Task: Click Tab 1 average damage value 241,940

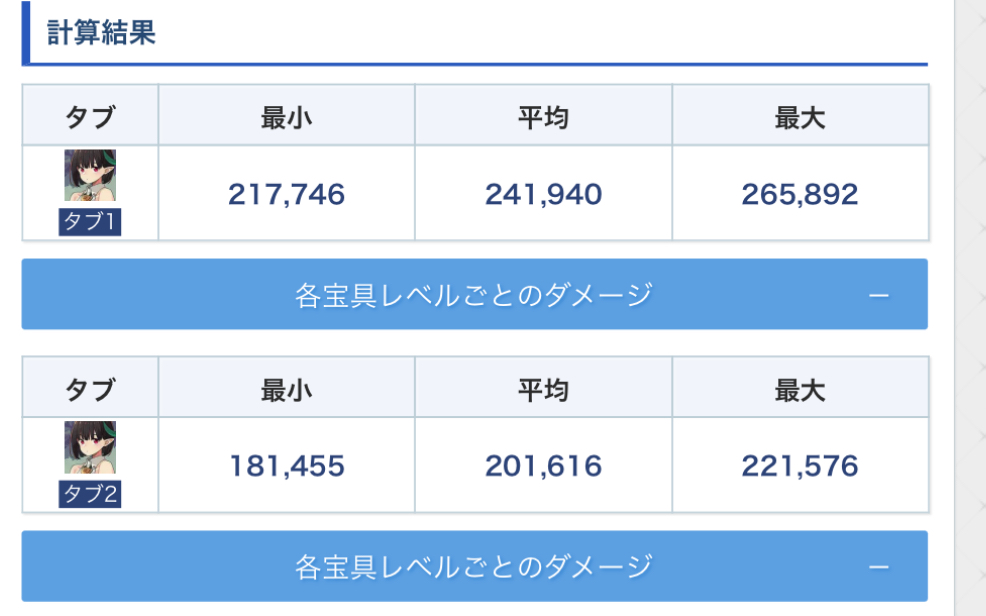Action: 543,194
